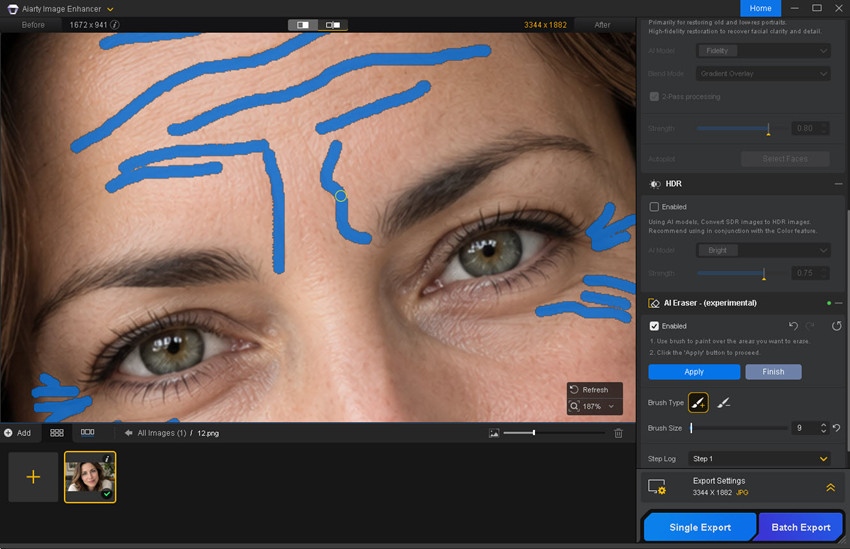Image resolution: width=850 pixels, height=549 pixels.
Task: Click the Apply button
Action: point(694,372)
